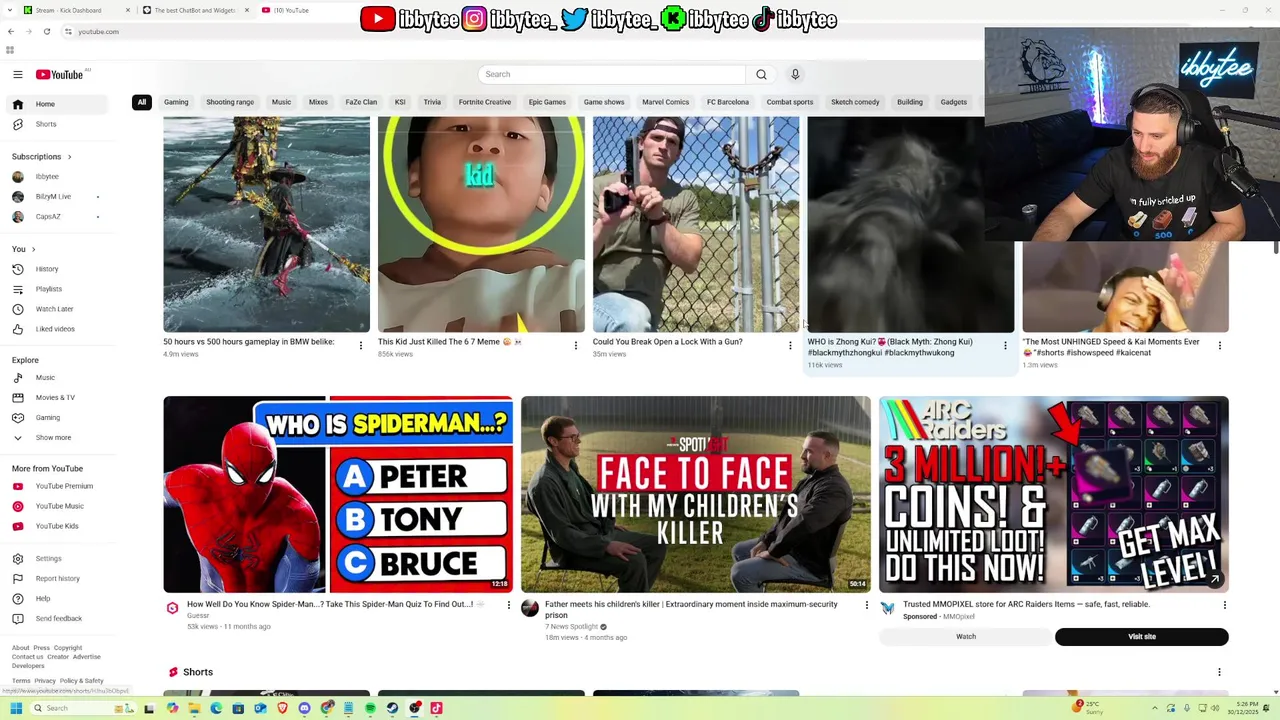Select the Shooting range chip
This screenshot has height=720, width=1280.
point(230,102)
